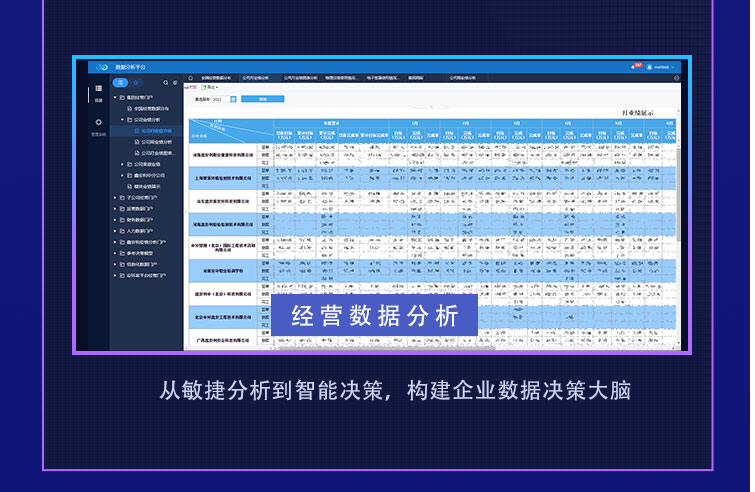Open the user account dropdown at top right

[x=661, y=67]
